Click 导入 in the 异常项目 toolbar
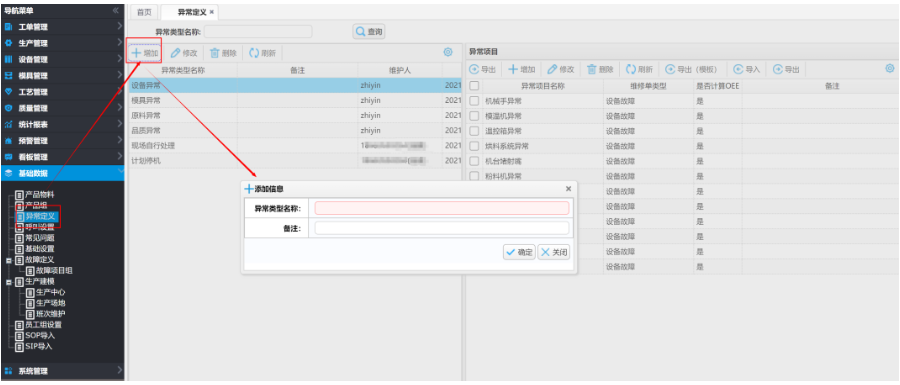900x385 pixels. click(x=746, y=69)
